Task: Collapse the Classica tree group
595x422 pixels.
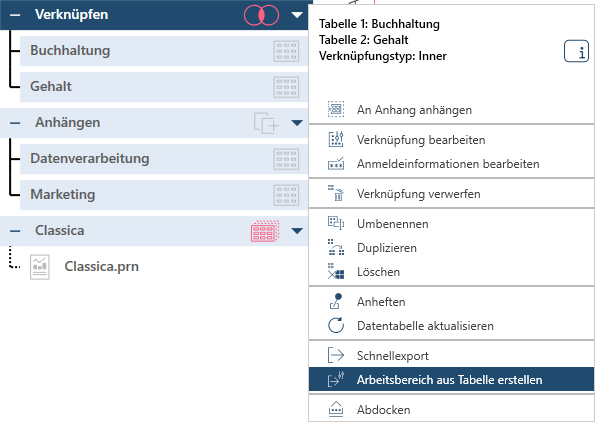Action: tap(15, 231)
